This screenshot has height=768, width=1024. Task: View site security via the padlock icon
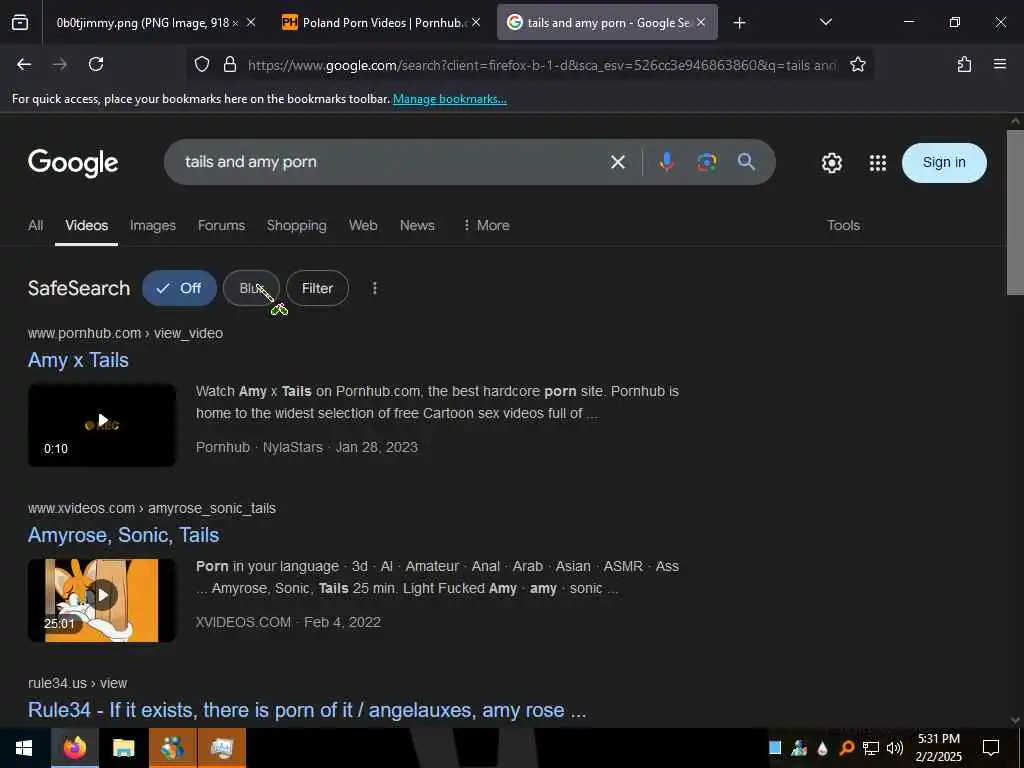click(229, 65)
